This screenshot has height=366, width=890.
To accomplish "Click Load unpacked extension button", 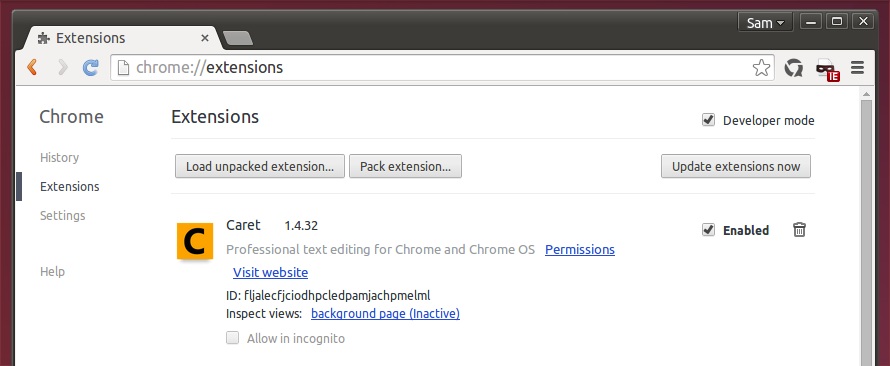I will pyautogui.click(x=260, y=166).
